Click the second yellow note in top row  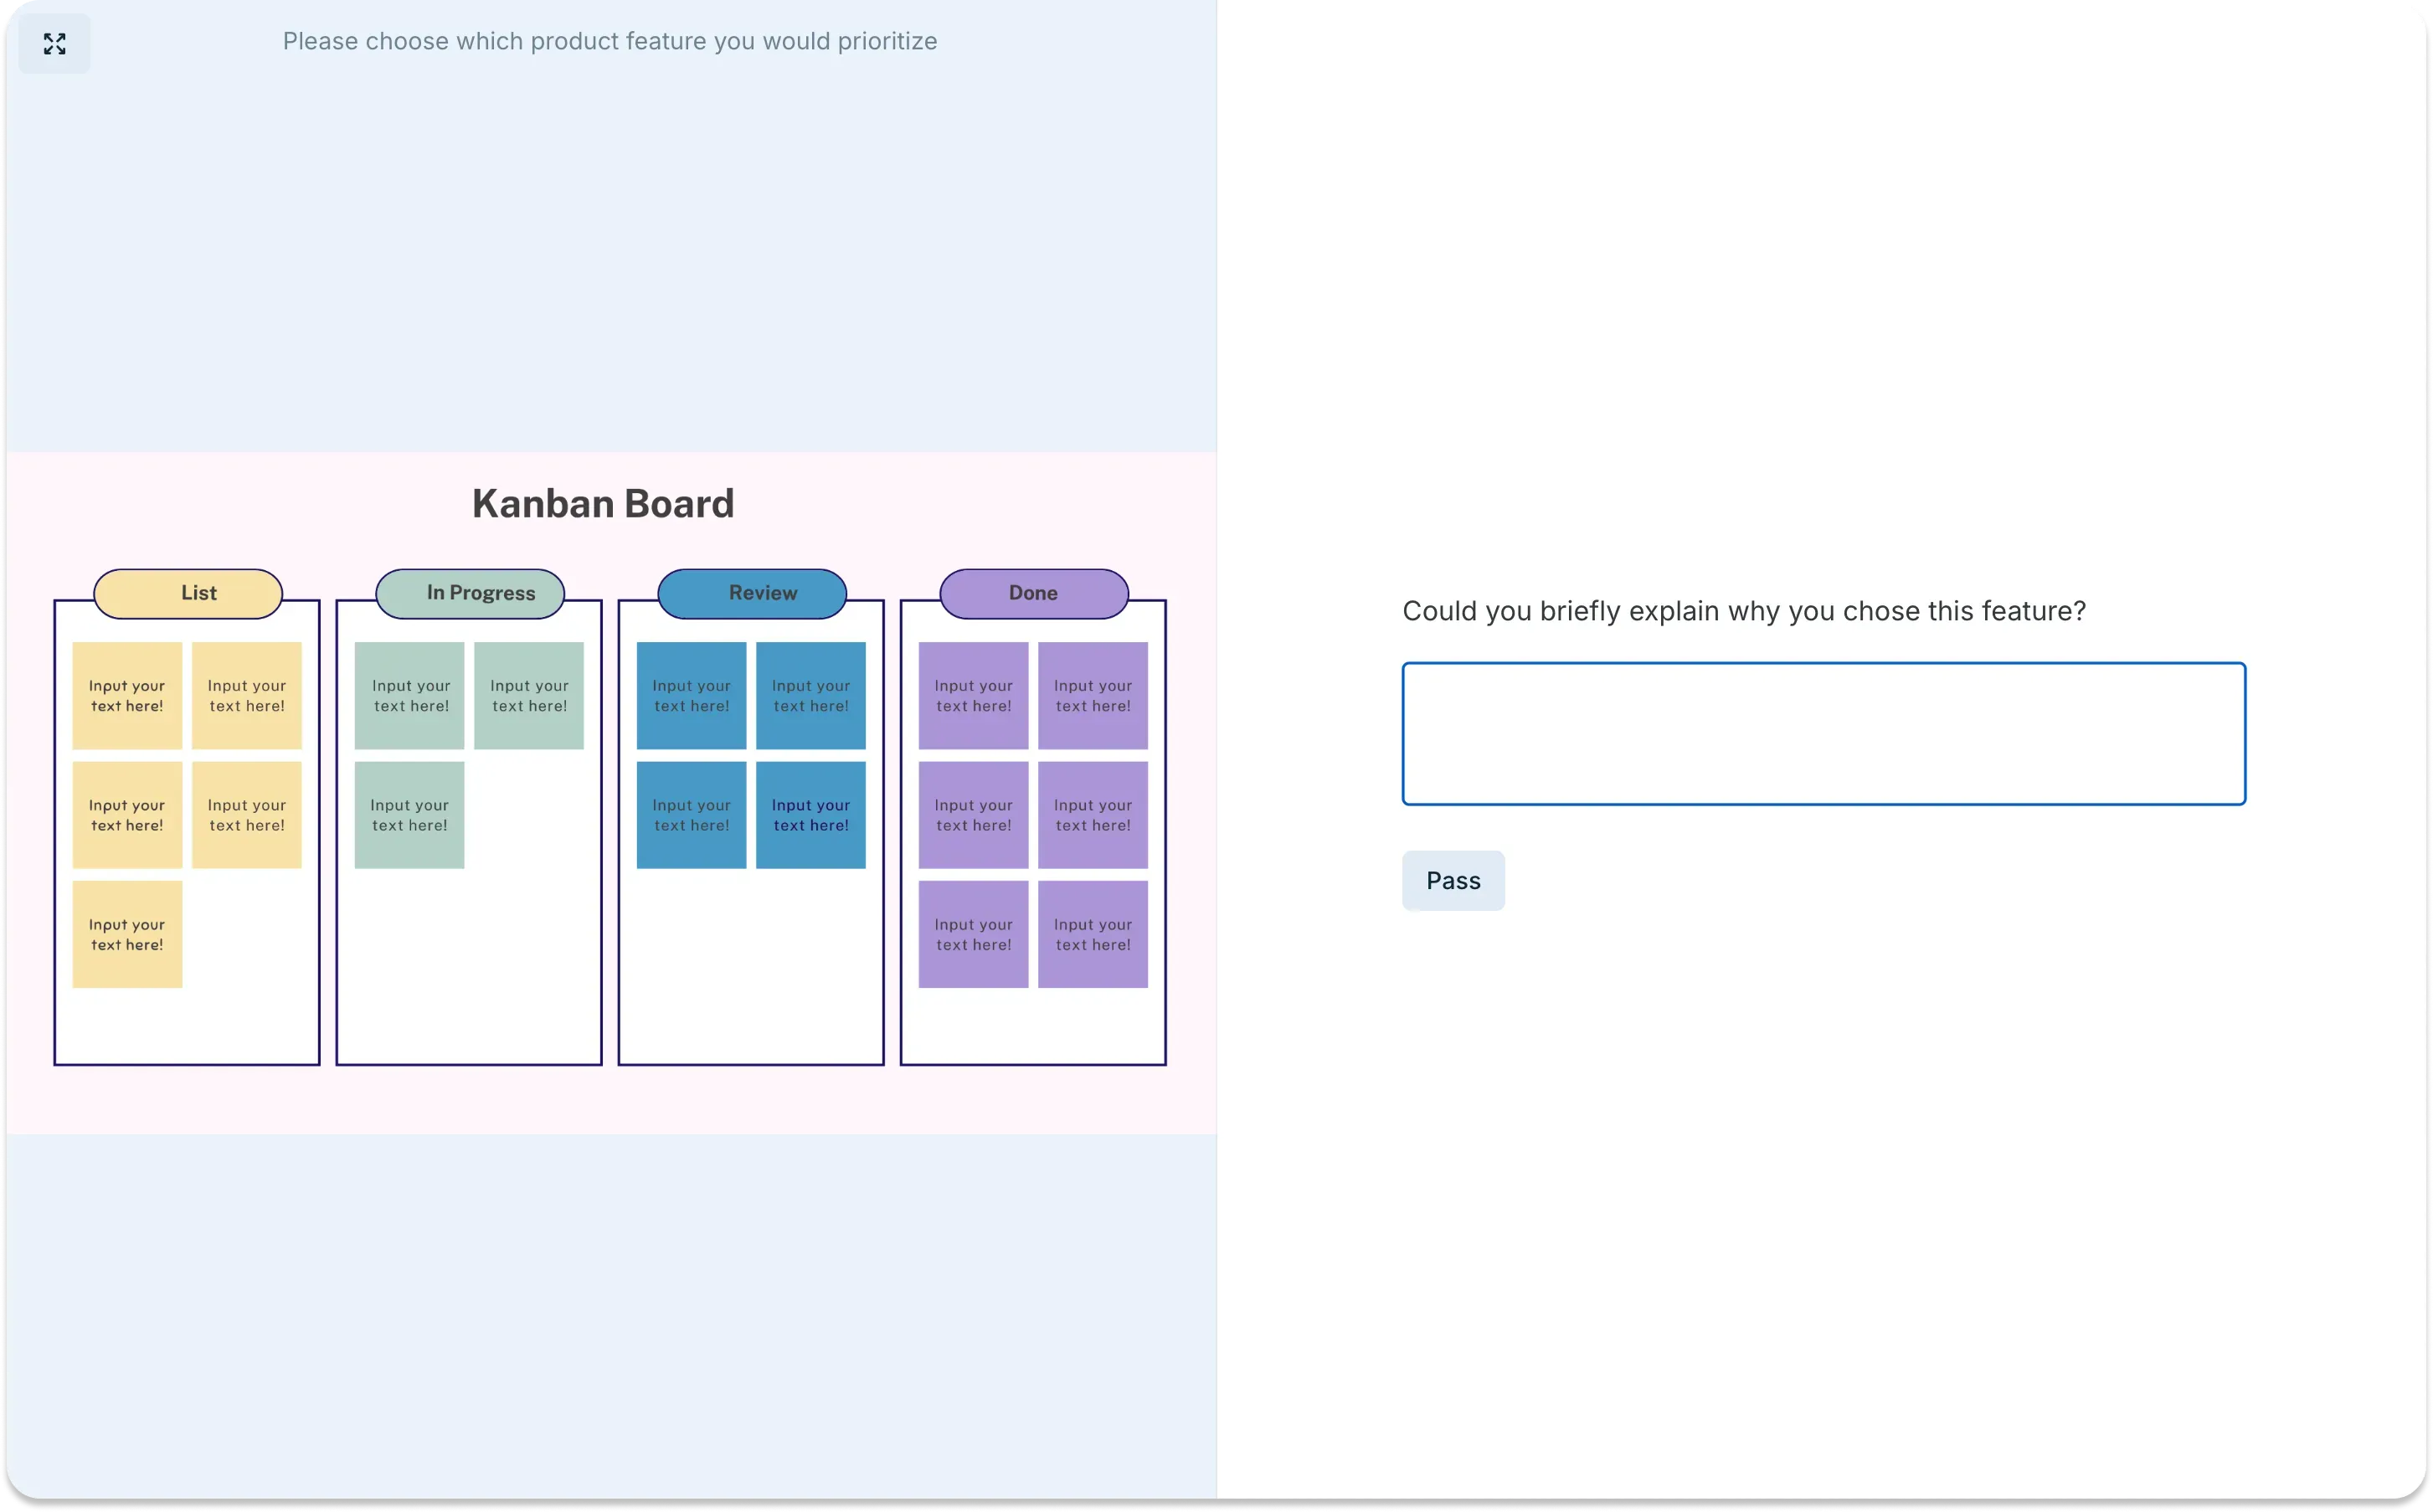tap(247, 695)
